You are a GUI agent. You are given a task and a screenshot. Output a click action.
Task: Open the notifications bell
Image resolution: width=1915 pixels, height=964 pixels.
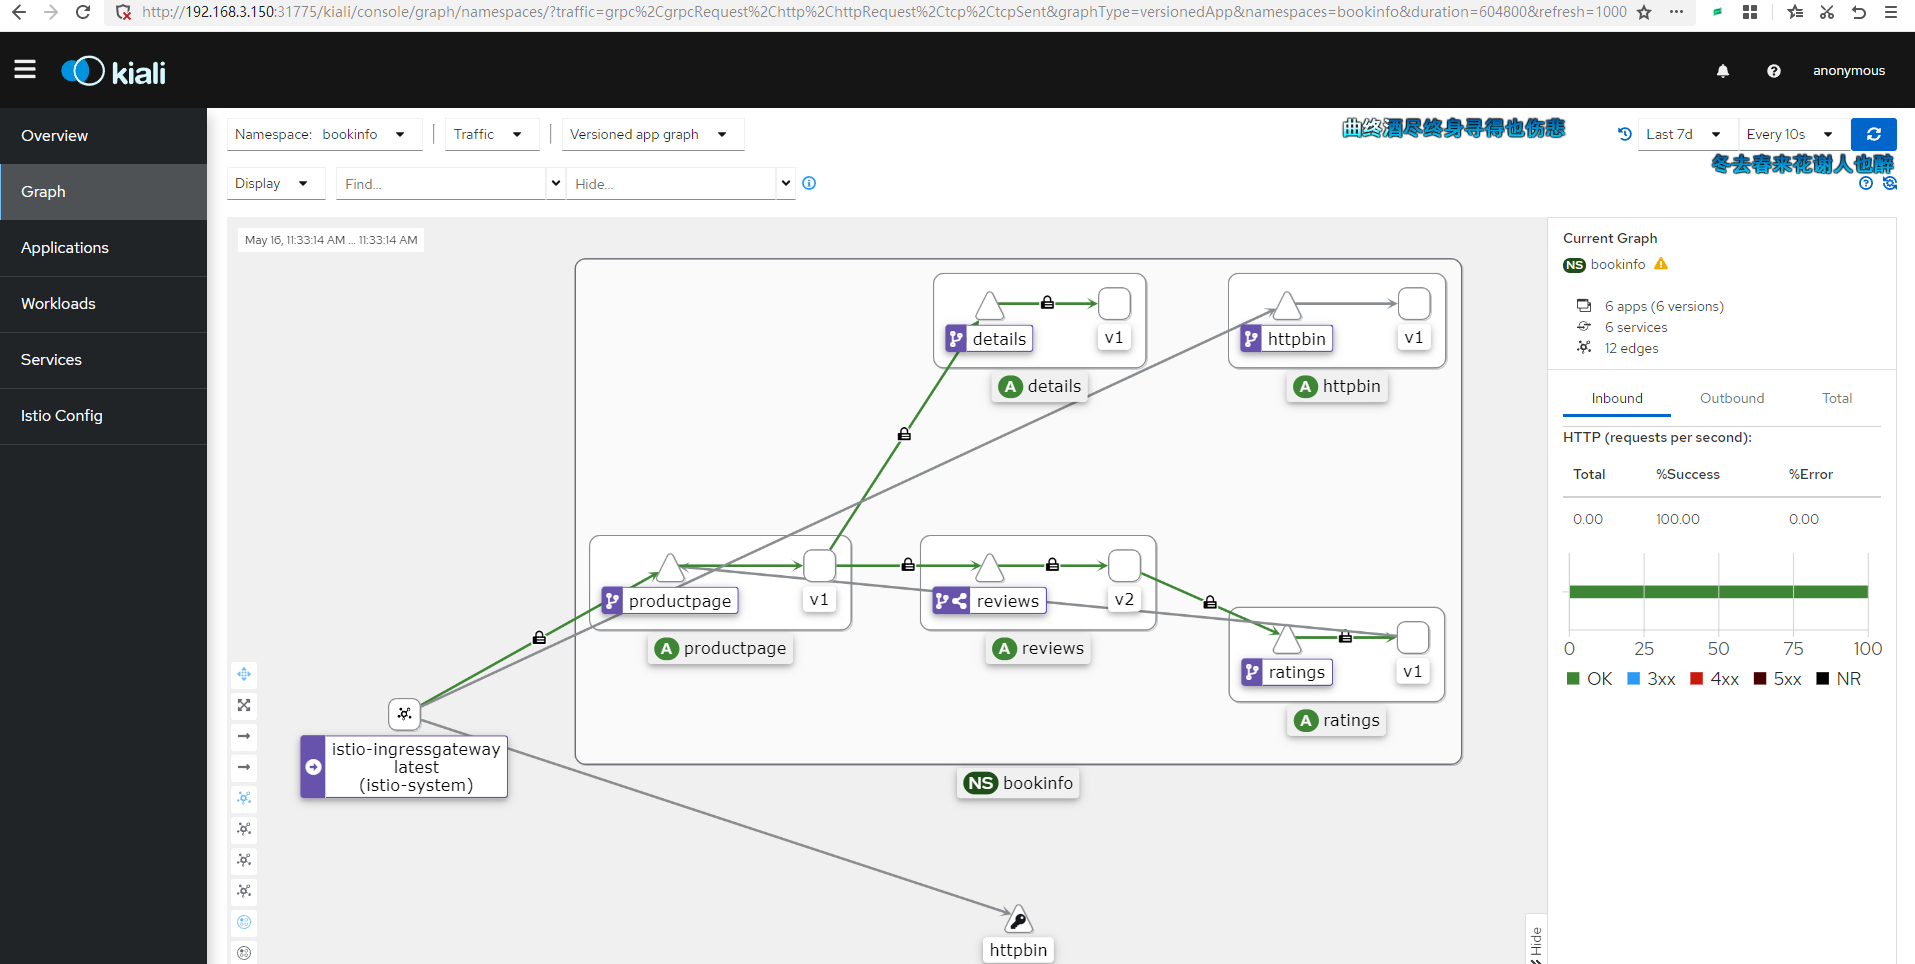pos(1722,71)
